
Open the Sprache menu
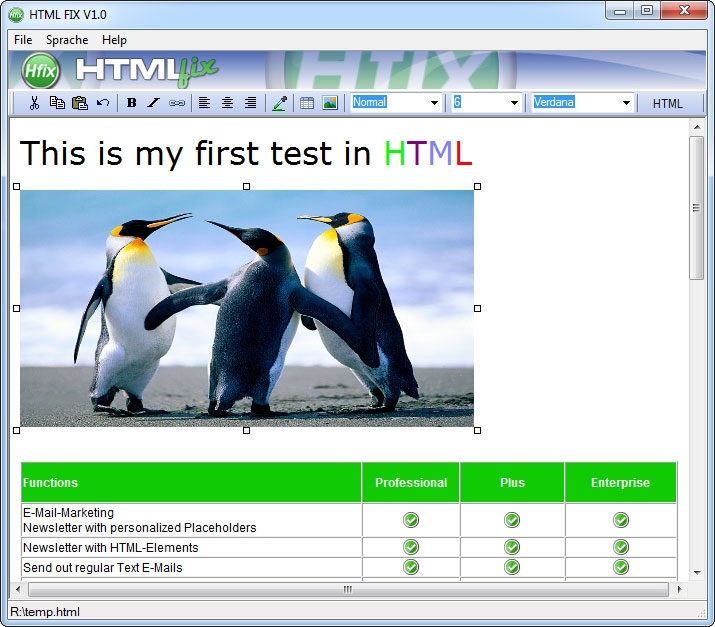tap(67, 40)
